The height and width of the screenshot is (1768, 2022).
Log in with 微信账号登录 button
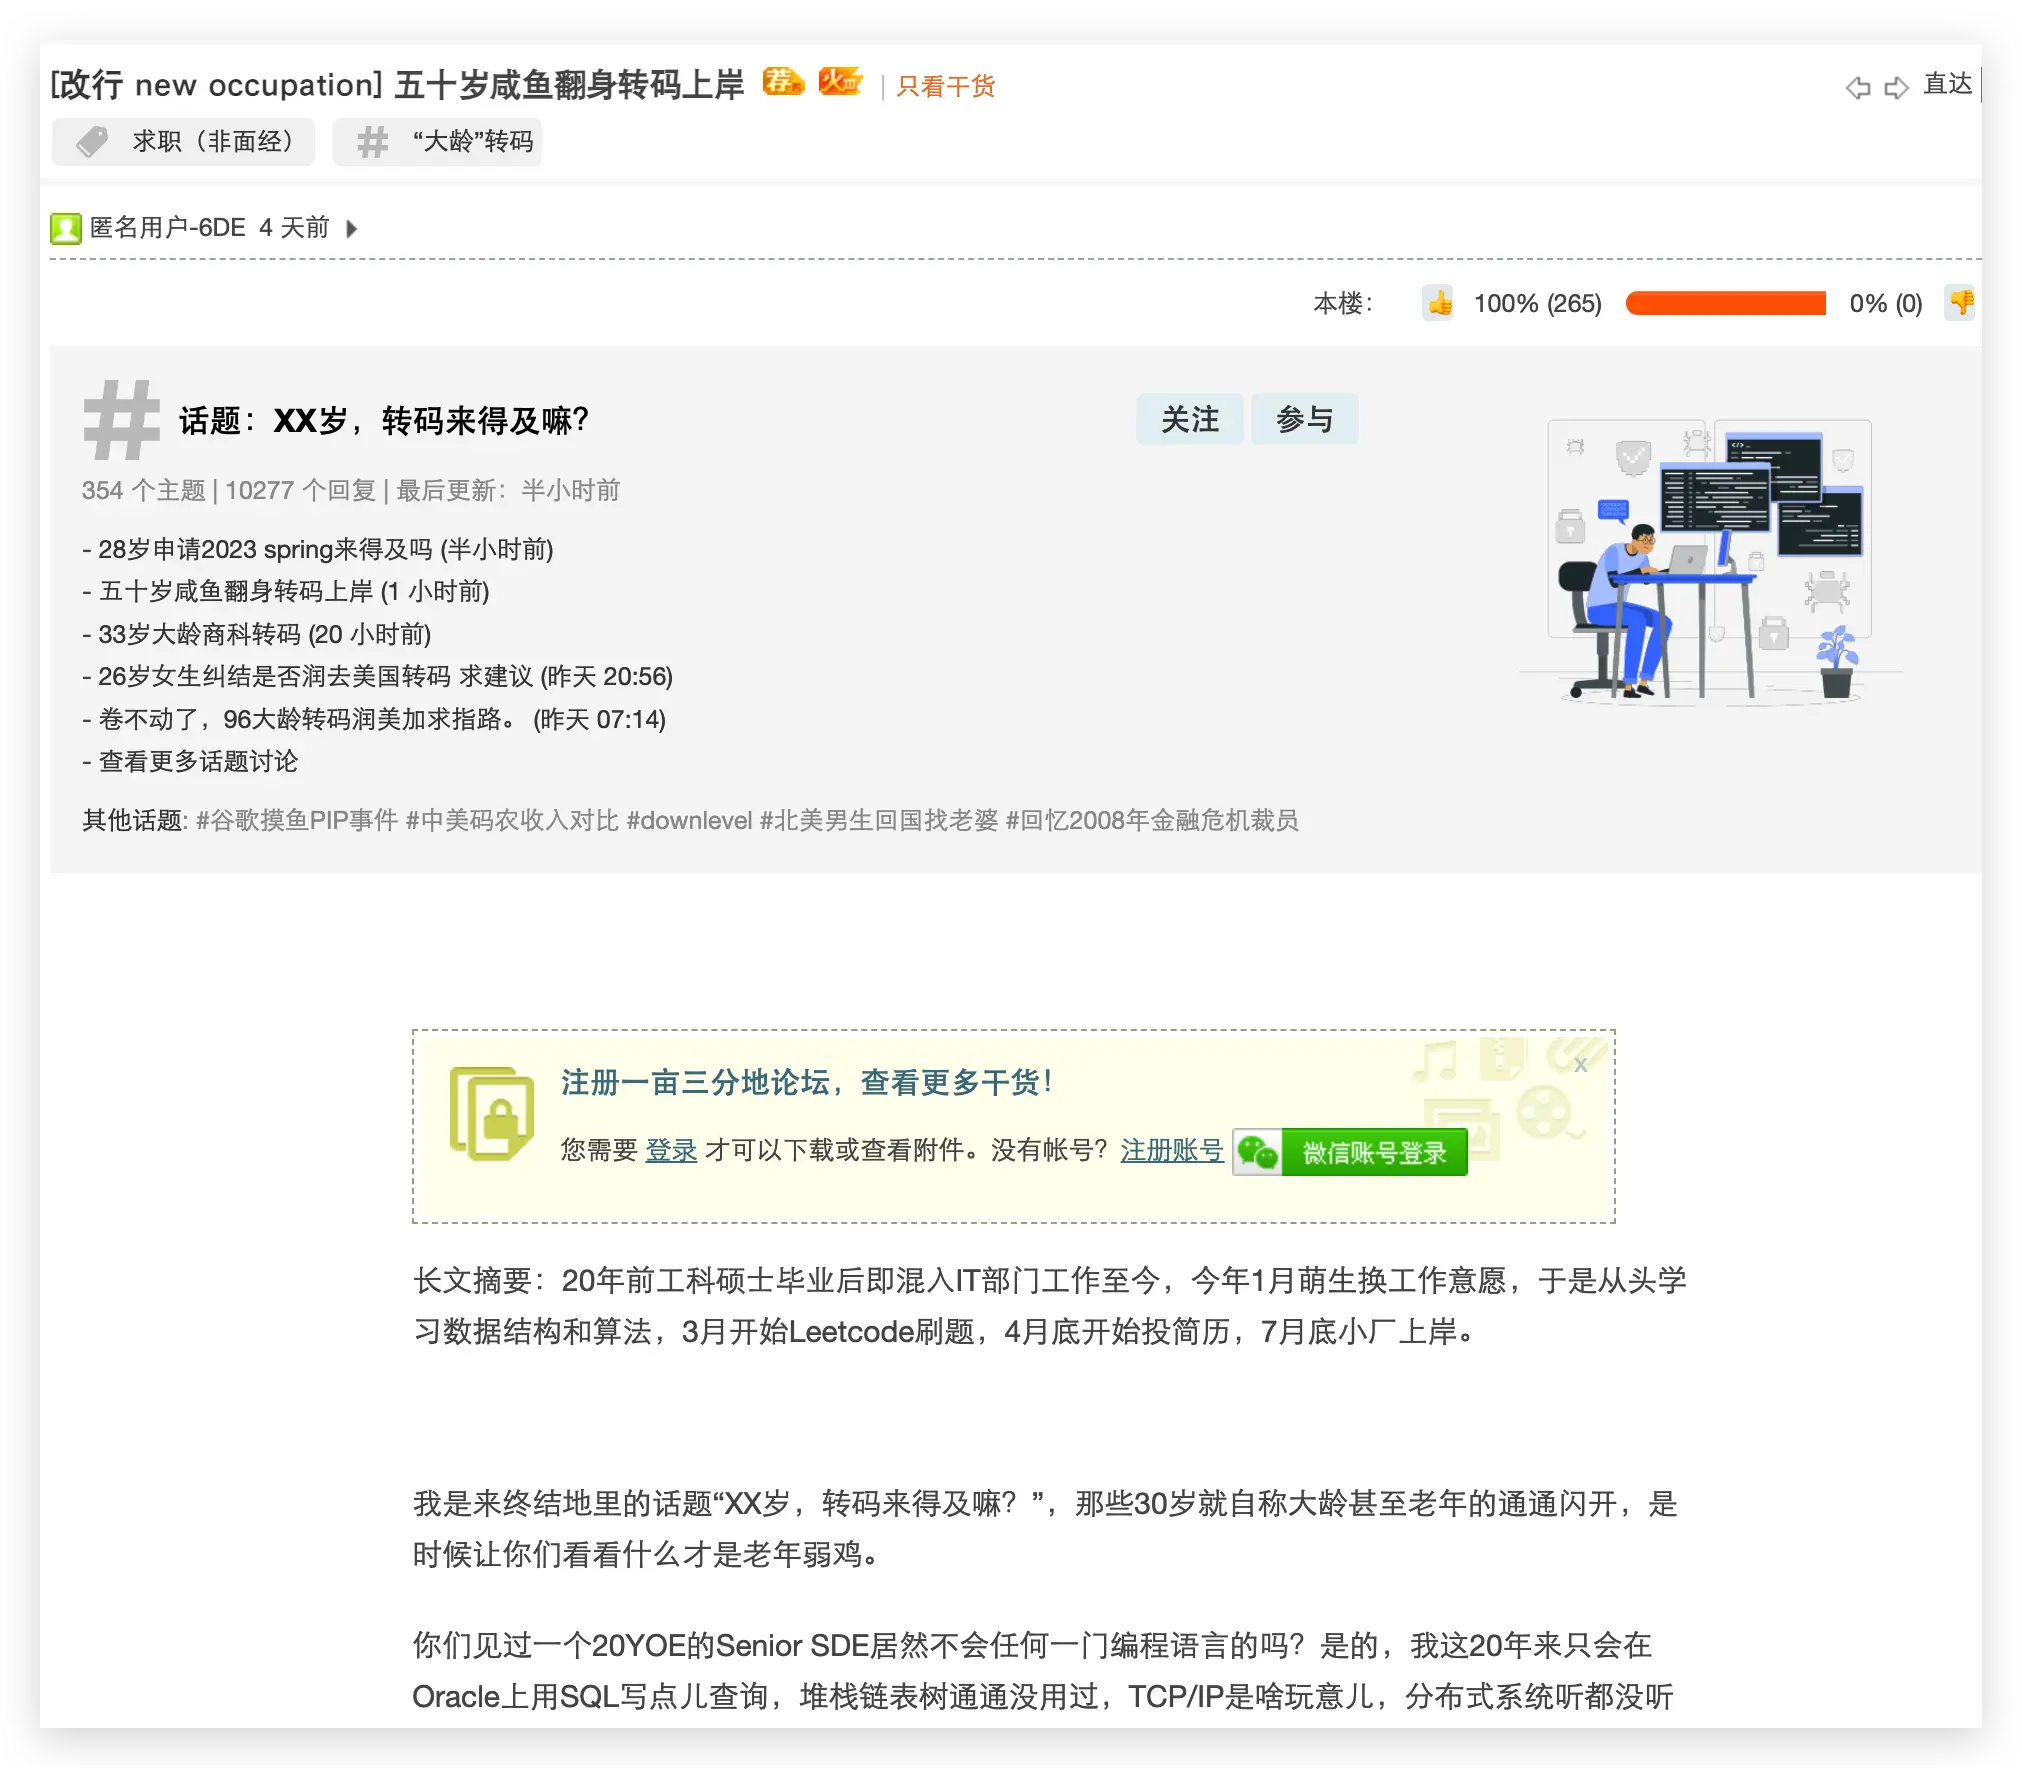pos(1351,1153)
